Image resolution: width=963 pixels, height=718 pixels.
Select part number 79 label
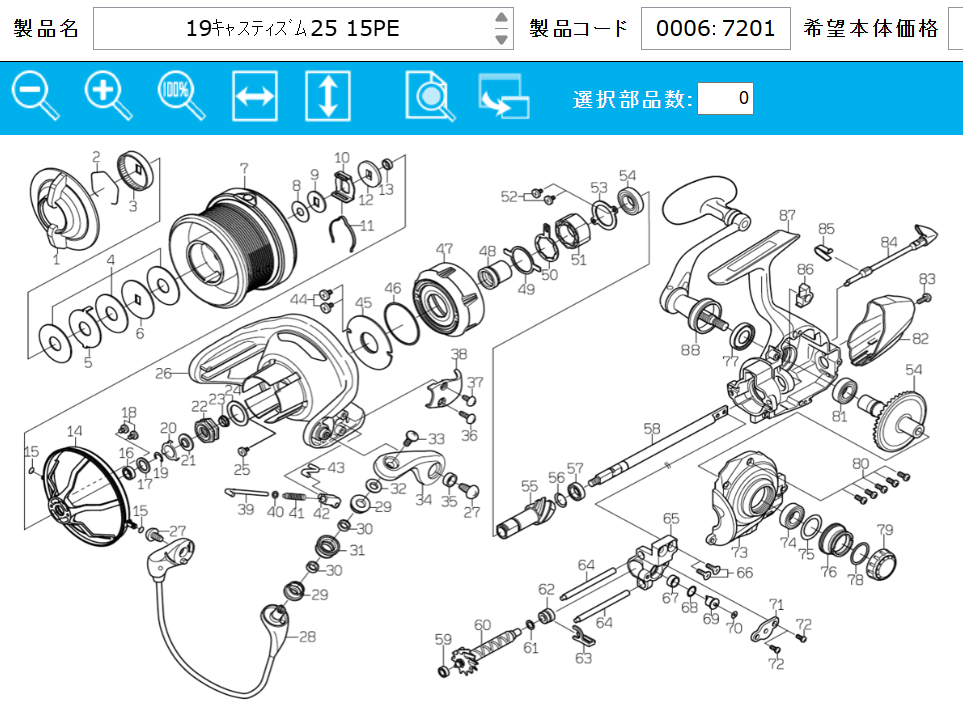tap(885, 529)
